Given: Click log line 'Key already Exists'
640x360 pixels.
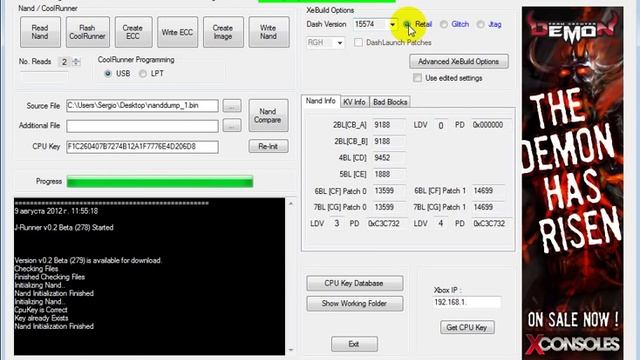Looking at the screenshot, I should pos(41,318).
